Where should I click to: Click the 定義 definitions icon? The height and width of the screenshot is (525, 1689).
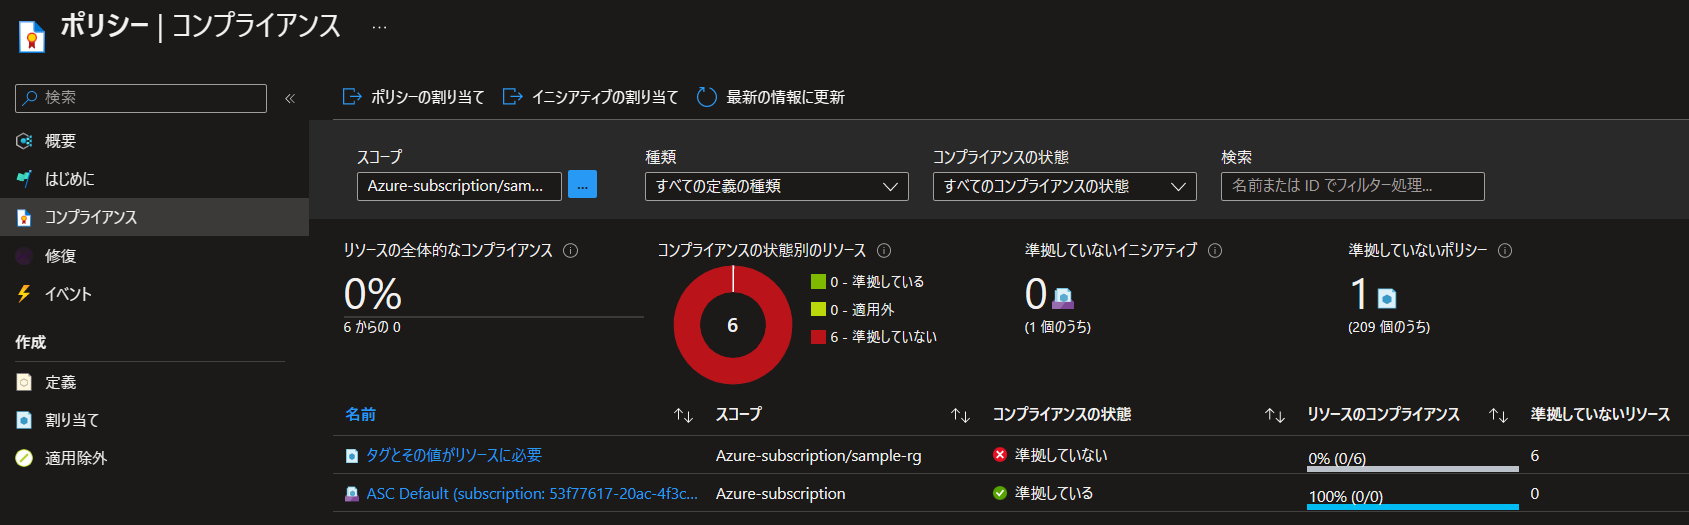click(x=24, y=382)
